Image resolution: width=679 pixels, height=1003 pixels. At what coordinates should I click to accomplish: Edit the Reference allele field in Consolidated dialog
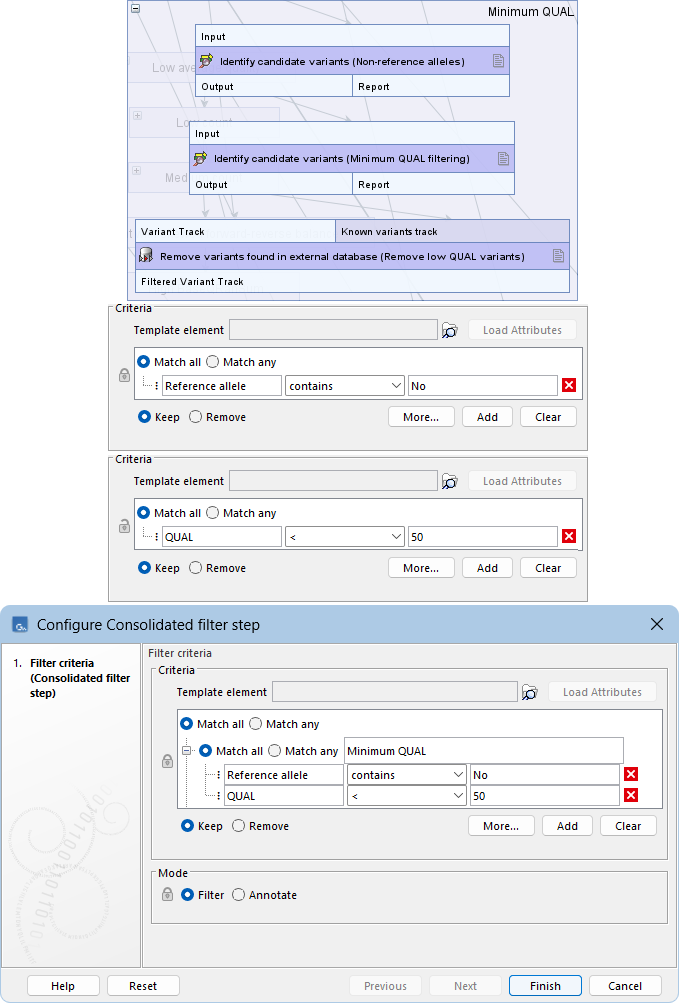point(284,775)
